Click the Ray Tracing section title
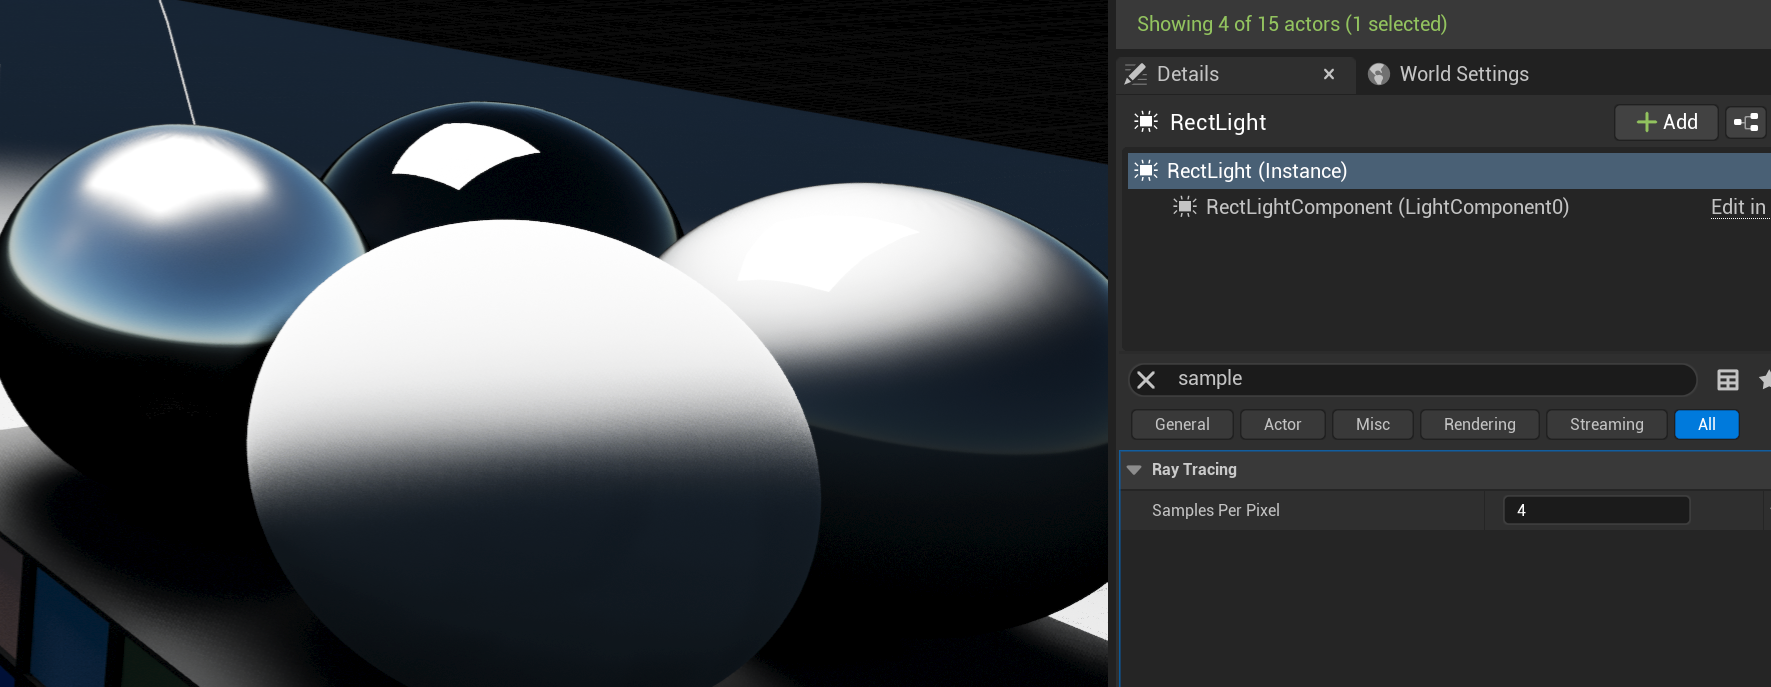 [x=1194, y=470]
